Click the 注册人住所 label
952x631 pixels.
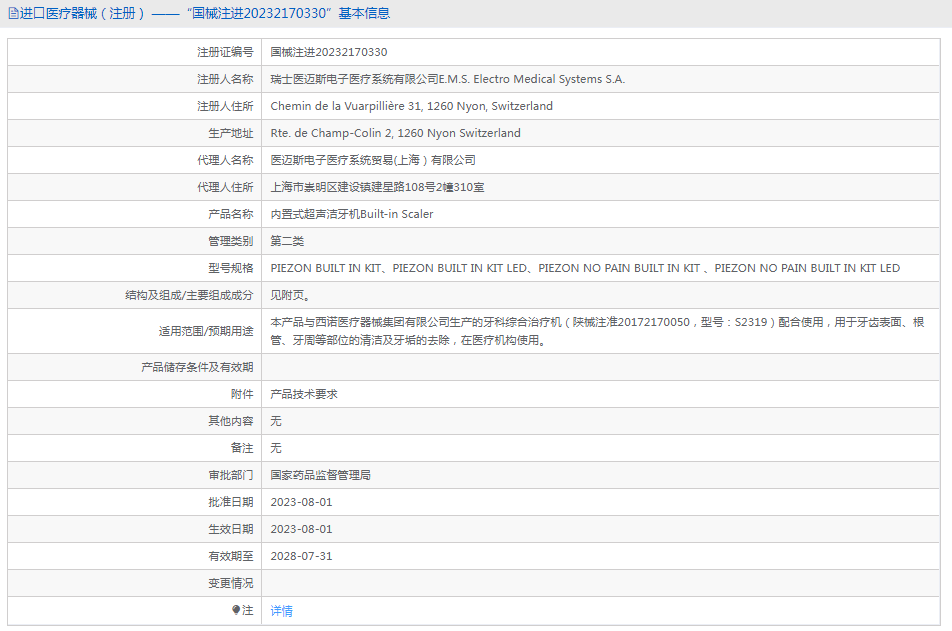click(225, 106)
